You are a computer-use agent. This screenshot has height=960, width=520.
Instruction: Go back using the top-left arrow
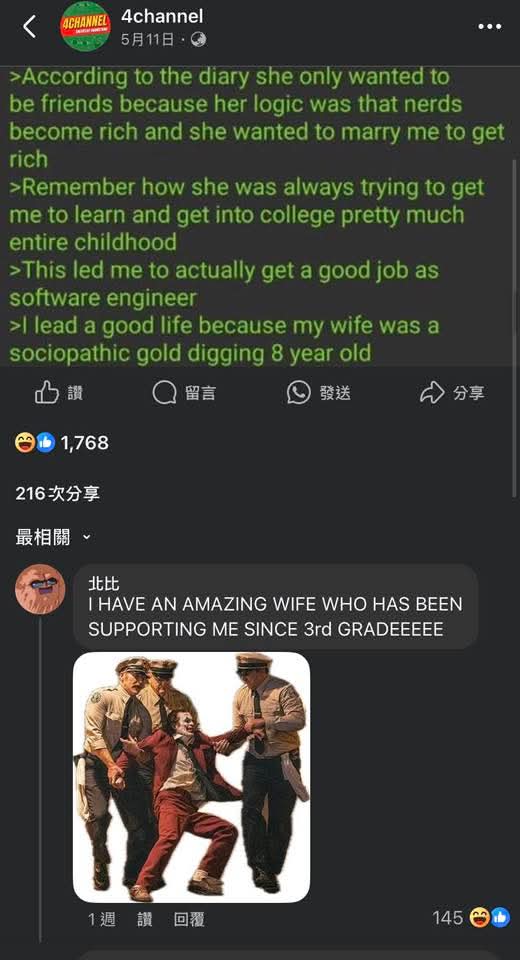[29, 27]
